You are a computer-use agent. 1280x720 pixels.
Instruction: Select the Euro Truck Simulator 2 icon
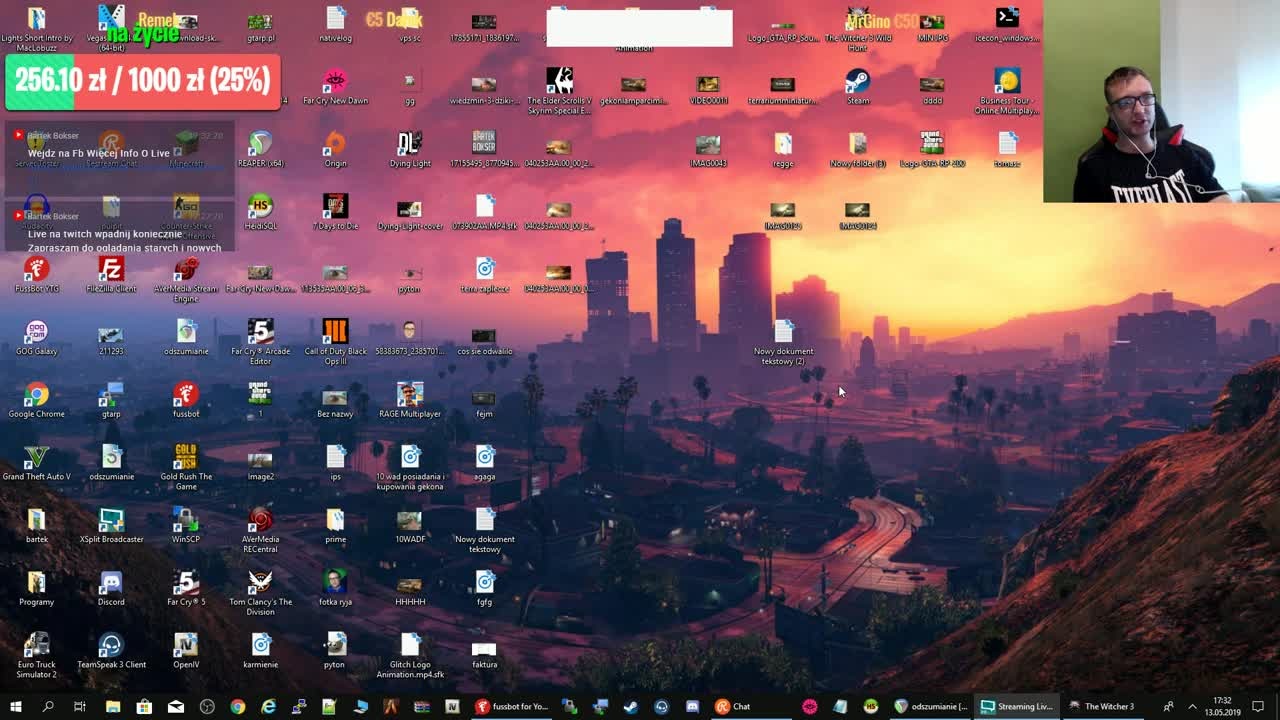[37, 656]
